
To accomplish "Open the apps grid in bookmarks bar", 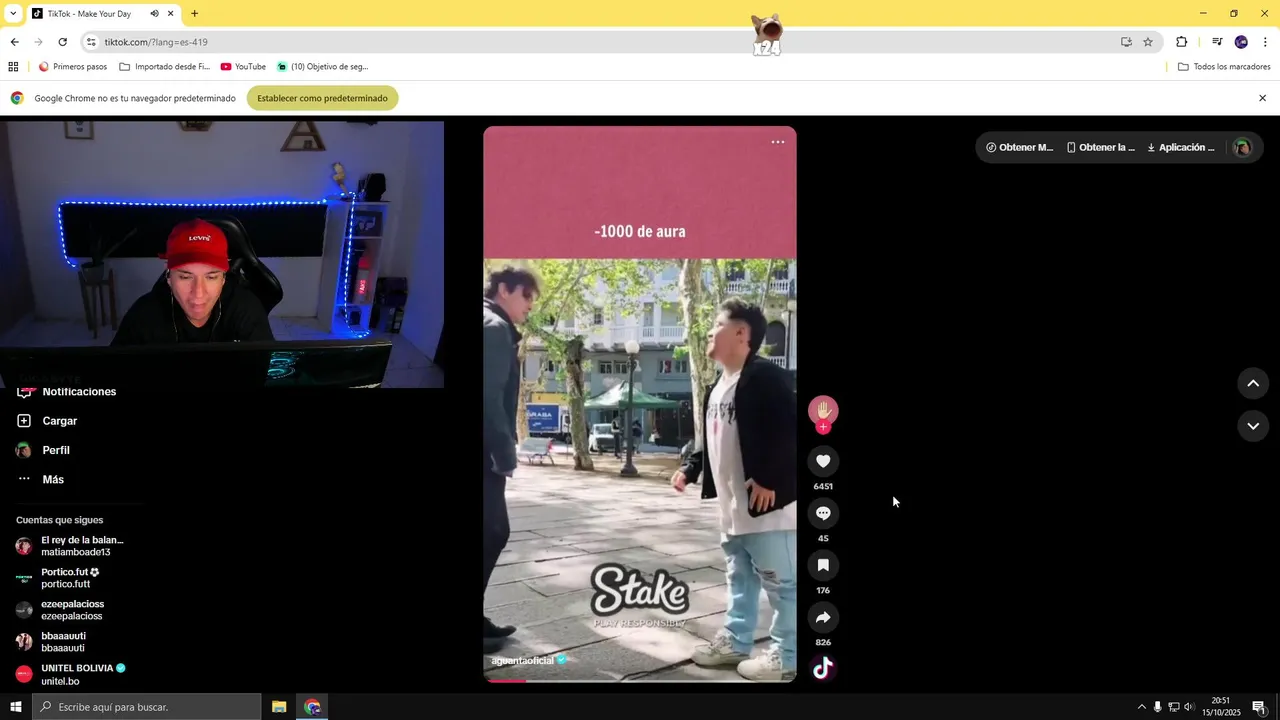I will [x=13, y=67].
